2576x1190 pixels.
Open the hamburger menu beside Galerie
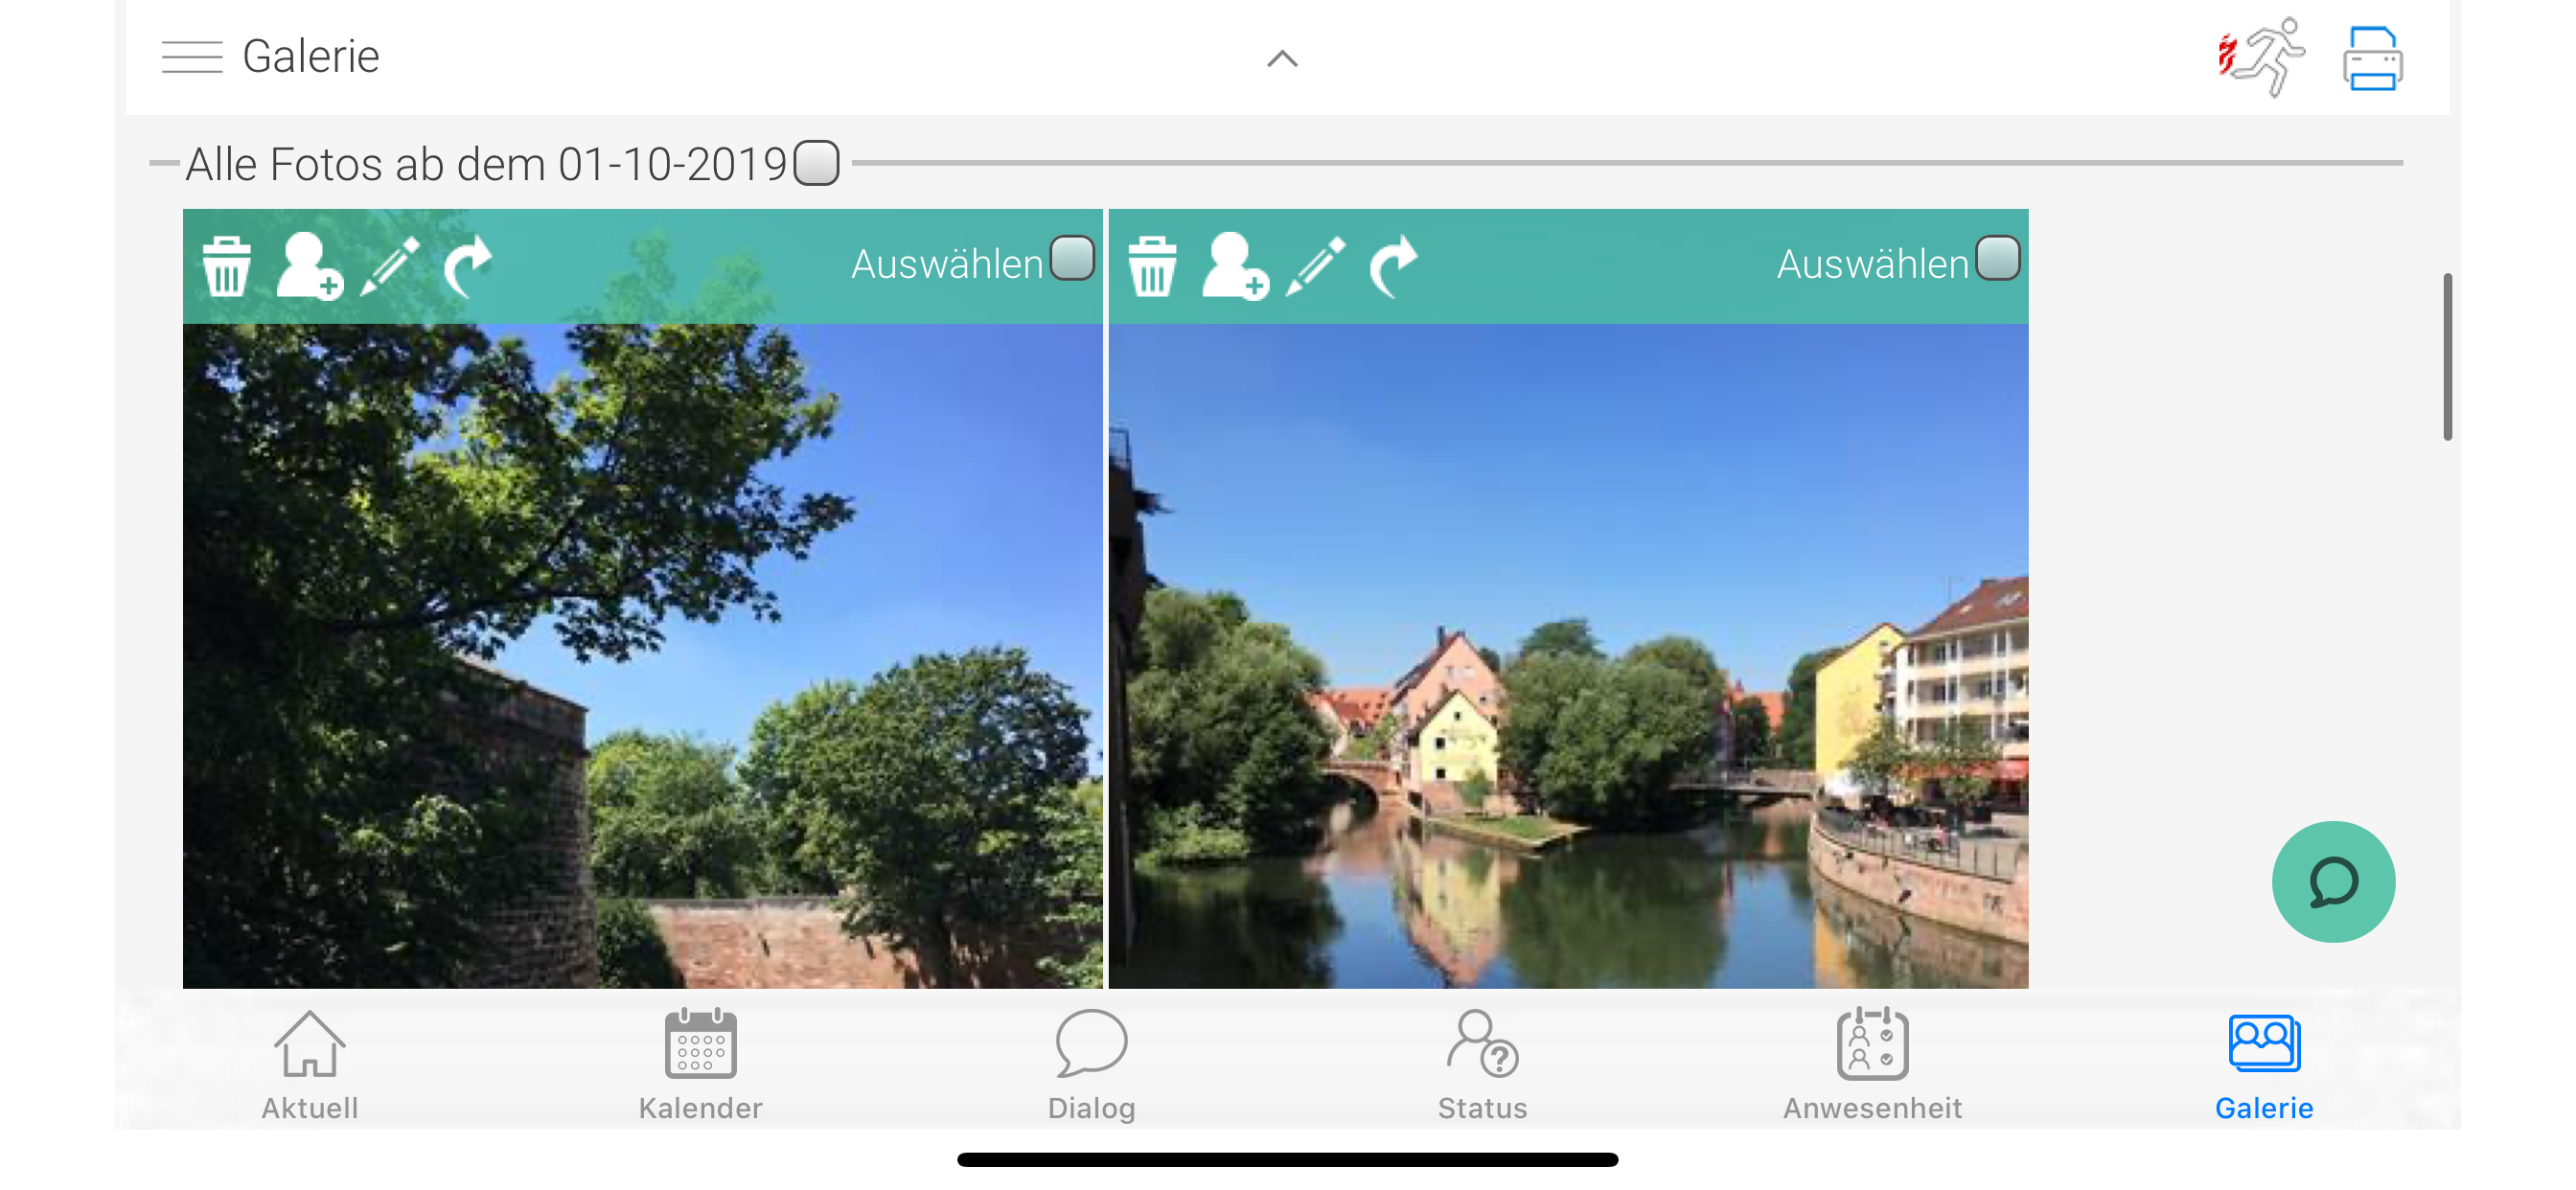pyautogui.click(x=191, y=57)
